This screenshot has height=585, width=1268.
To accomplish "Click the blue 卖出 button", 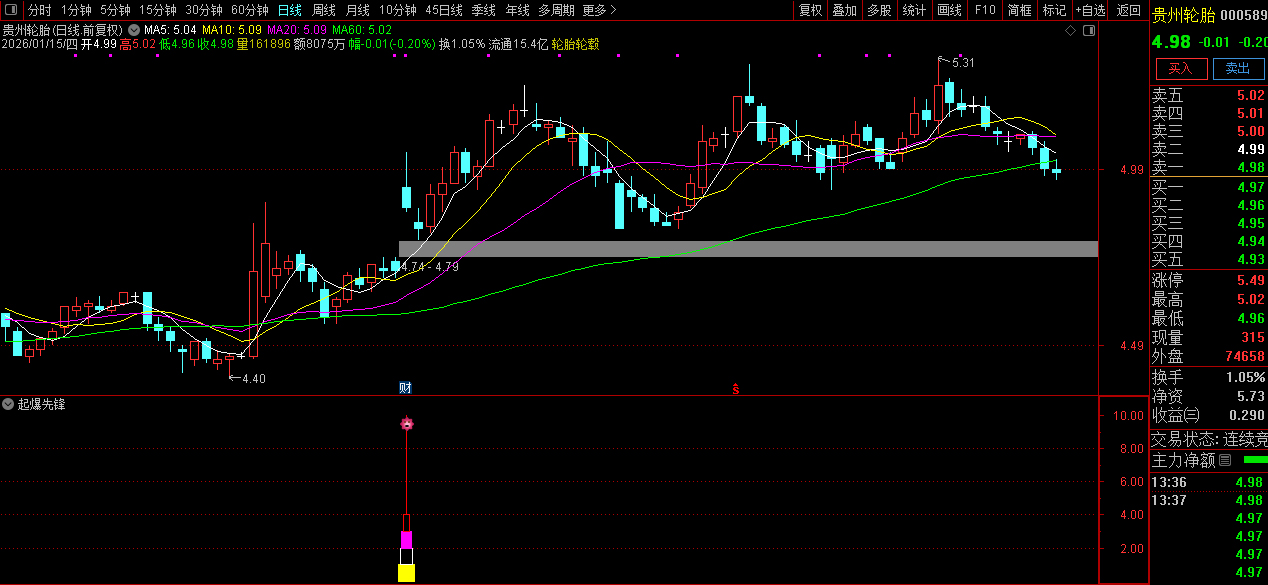I will 1237,68.
